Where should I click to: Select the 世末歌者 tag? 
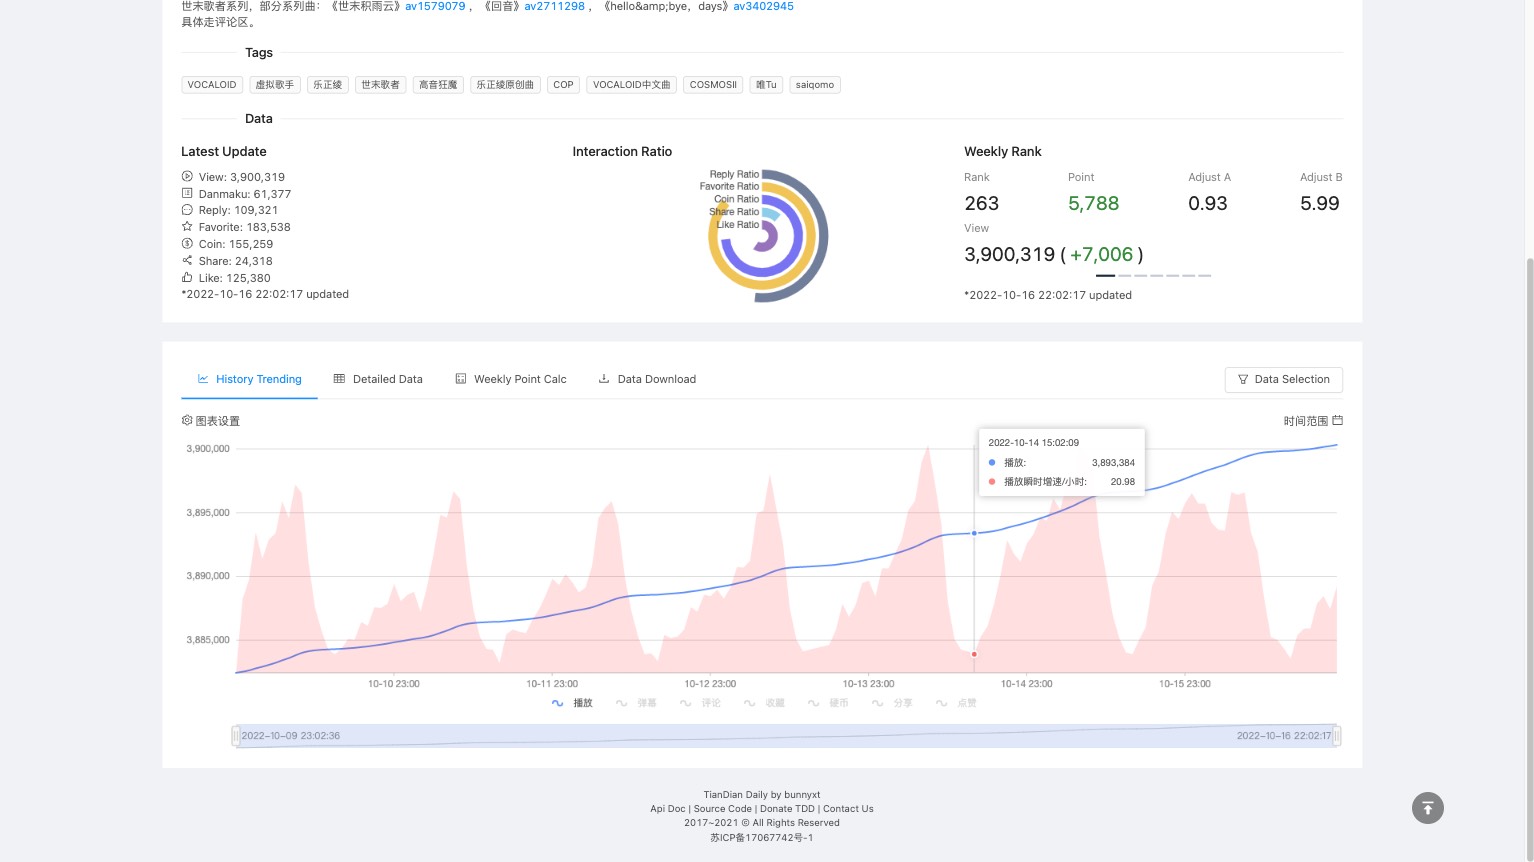tap(381, 85)
